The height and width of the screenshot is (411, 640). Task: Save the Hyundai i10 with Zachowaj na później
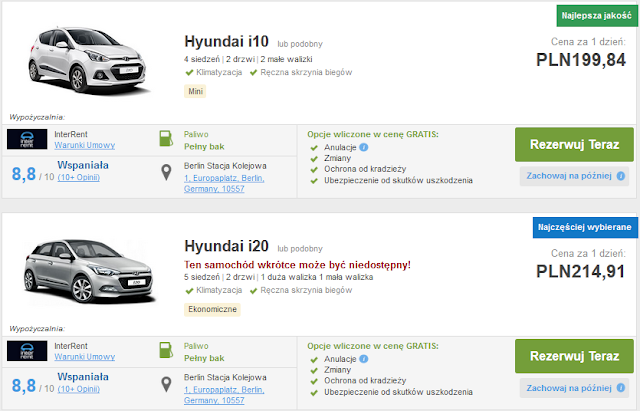coord(574,175)
